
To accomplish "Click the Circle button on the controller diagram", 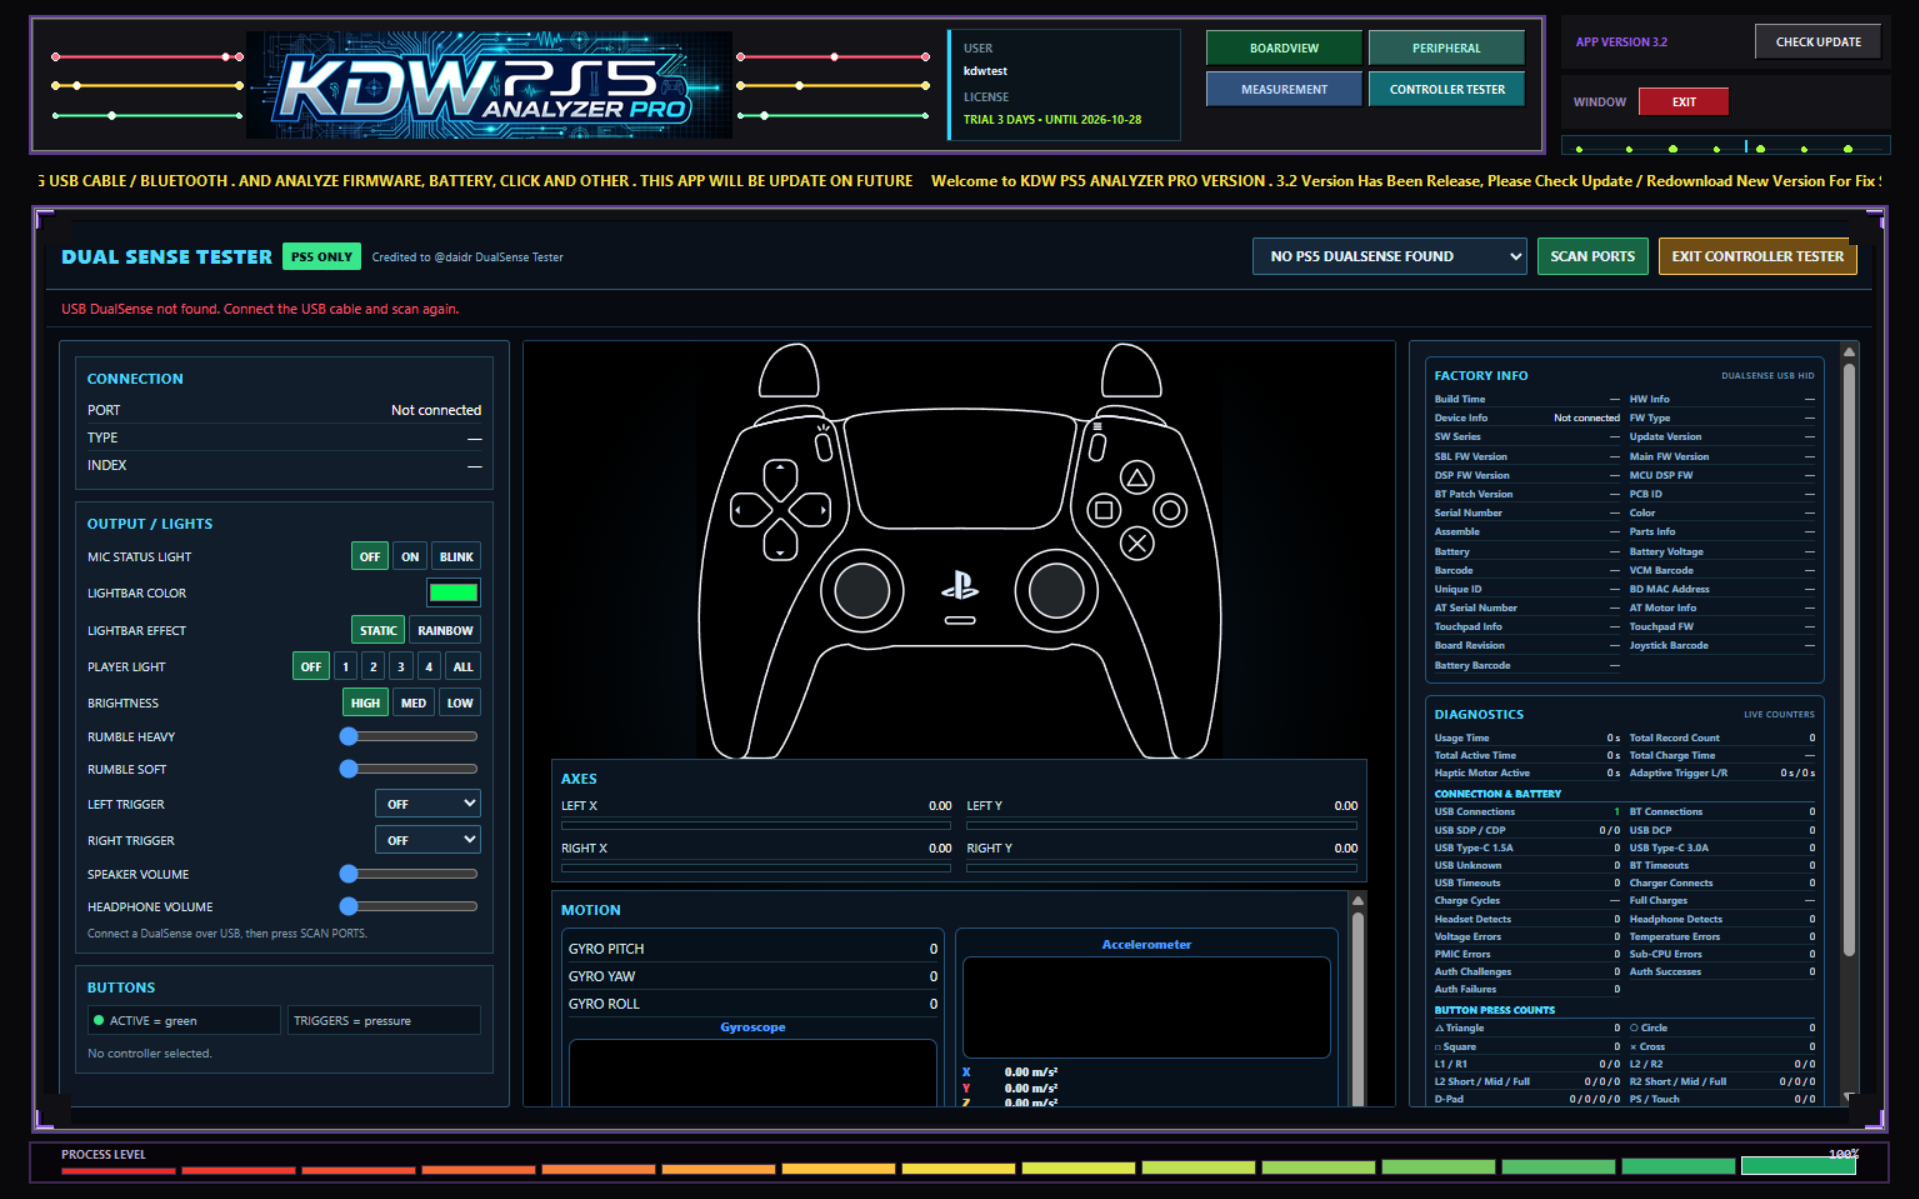I will 1170,510.
